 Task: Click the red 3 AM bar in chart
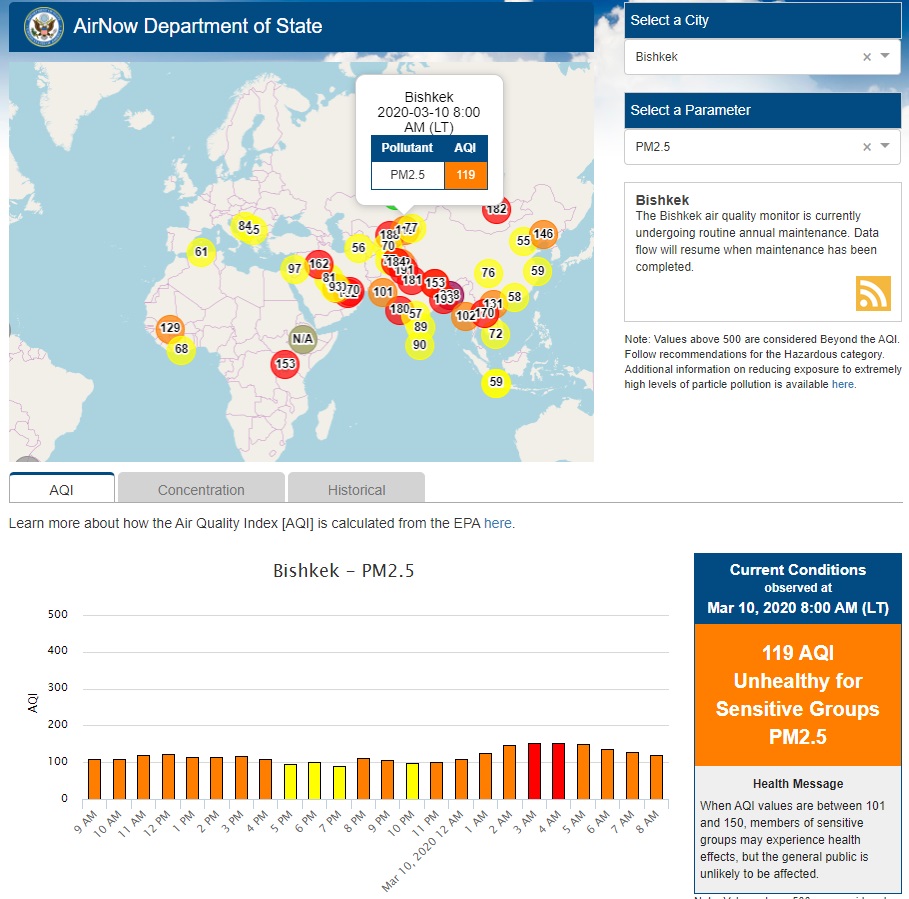point(534,771)
